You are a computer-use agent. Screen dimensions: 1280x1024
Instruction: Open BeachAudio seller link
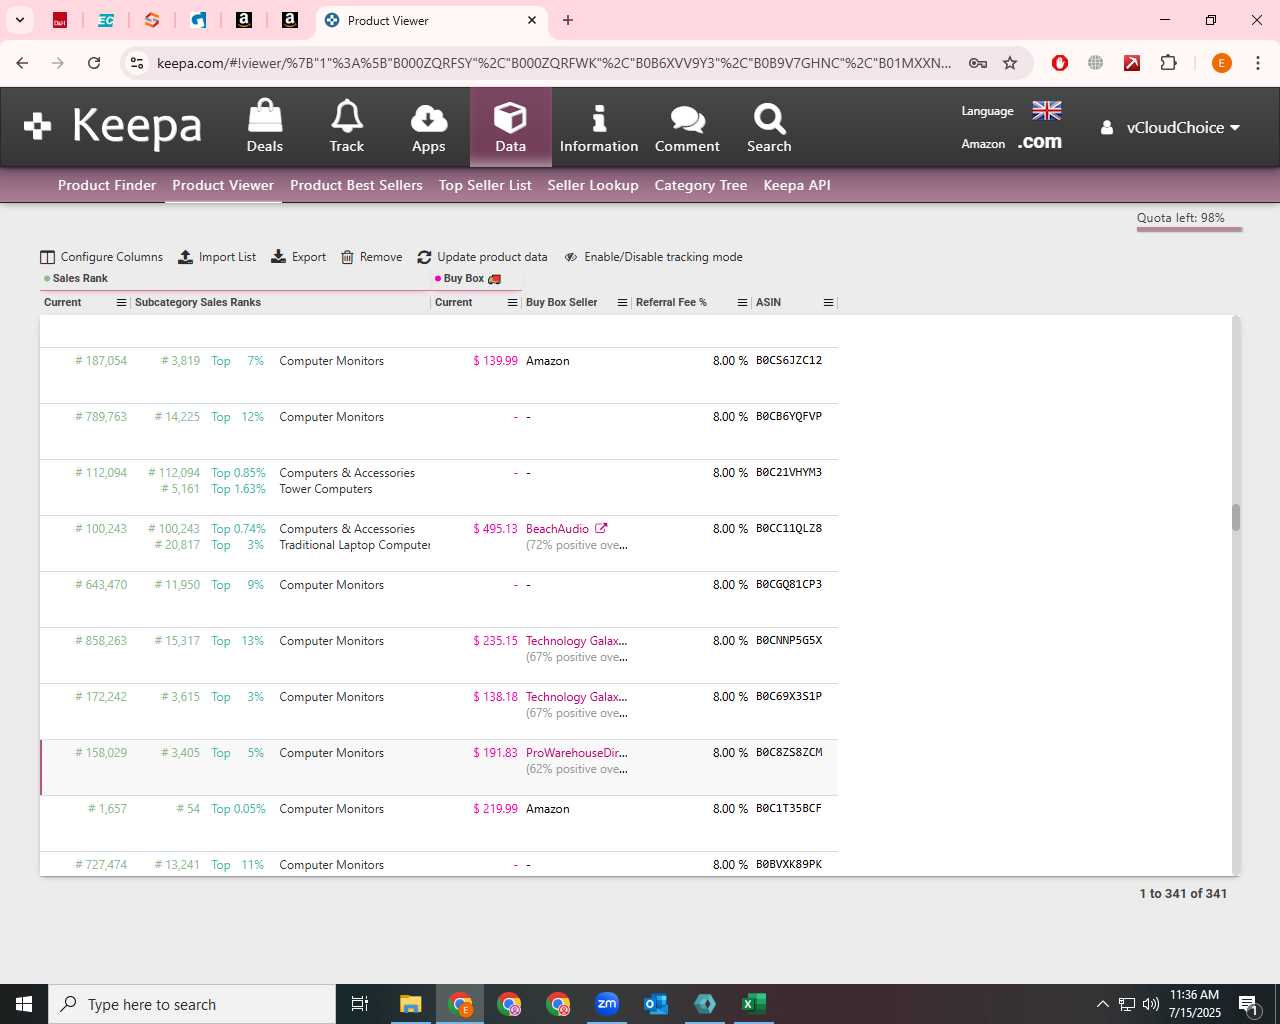click(x=557, y=529)
